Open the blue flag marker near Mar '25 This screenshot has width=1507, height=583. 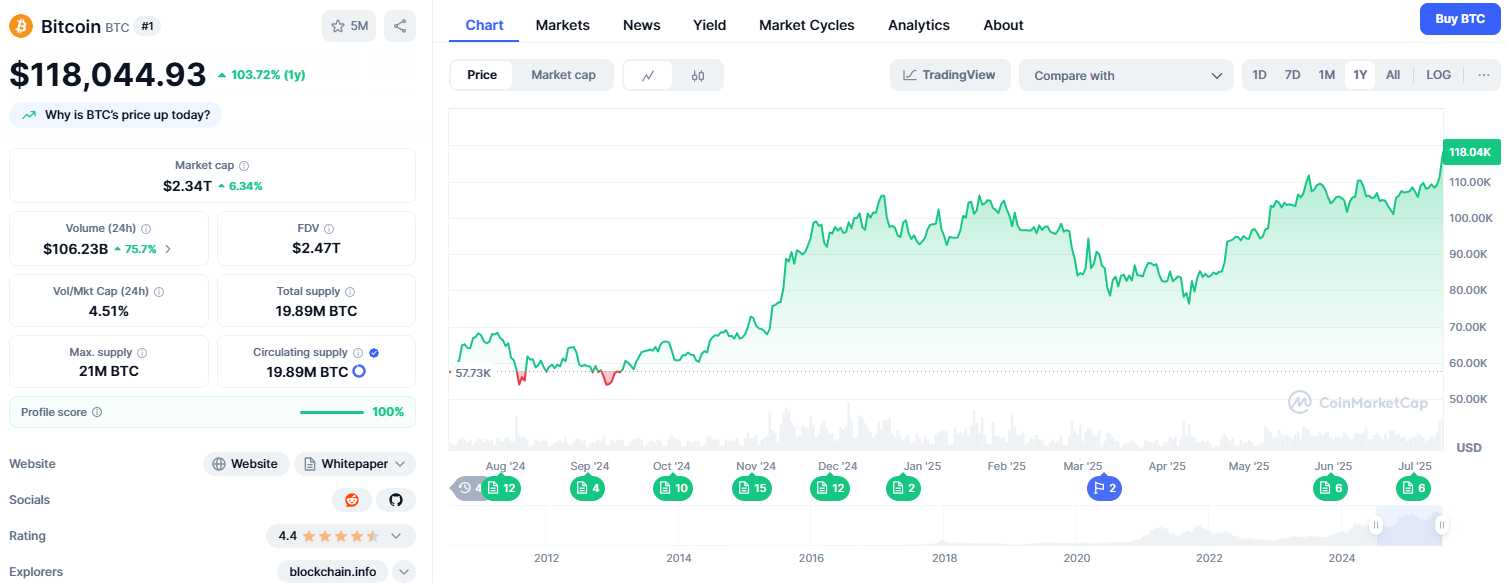click(x=1105, y=488)
